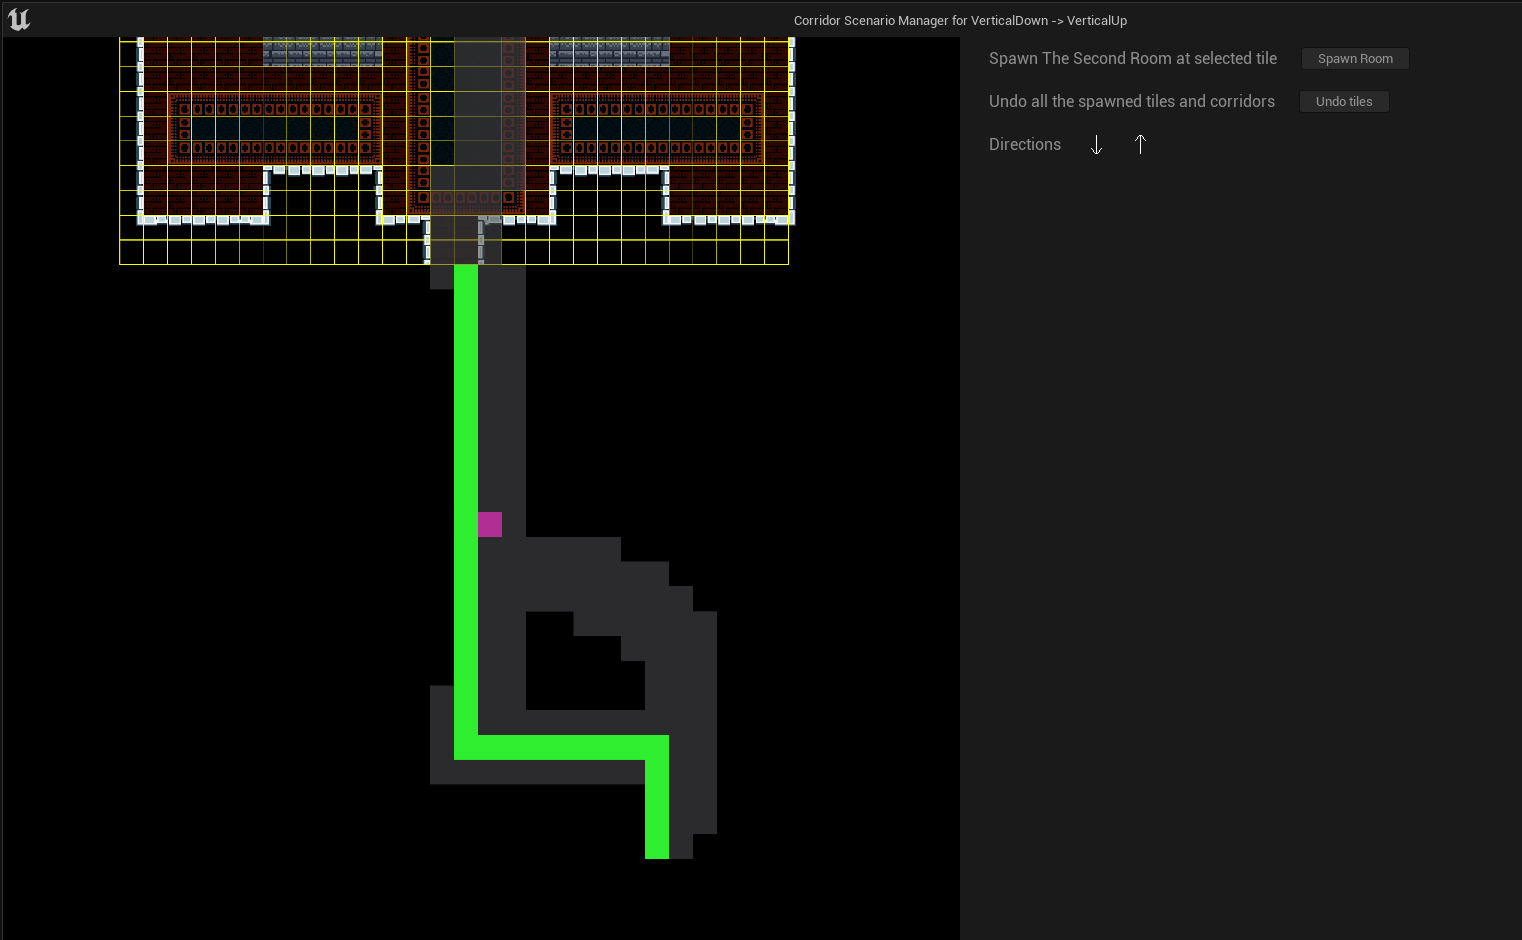This screenshot has width=1522, height=940.
Task: Click the upper-left stone brick wall section
Action: 322,52
